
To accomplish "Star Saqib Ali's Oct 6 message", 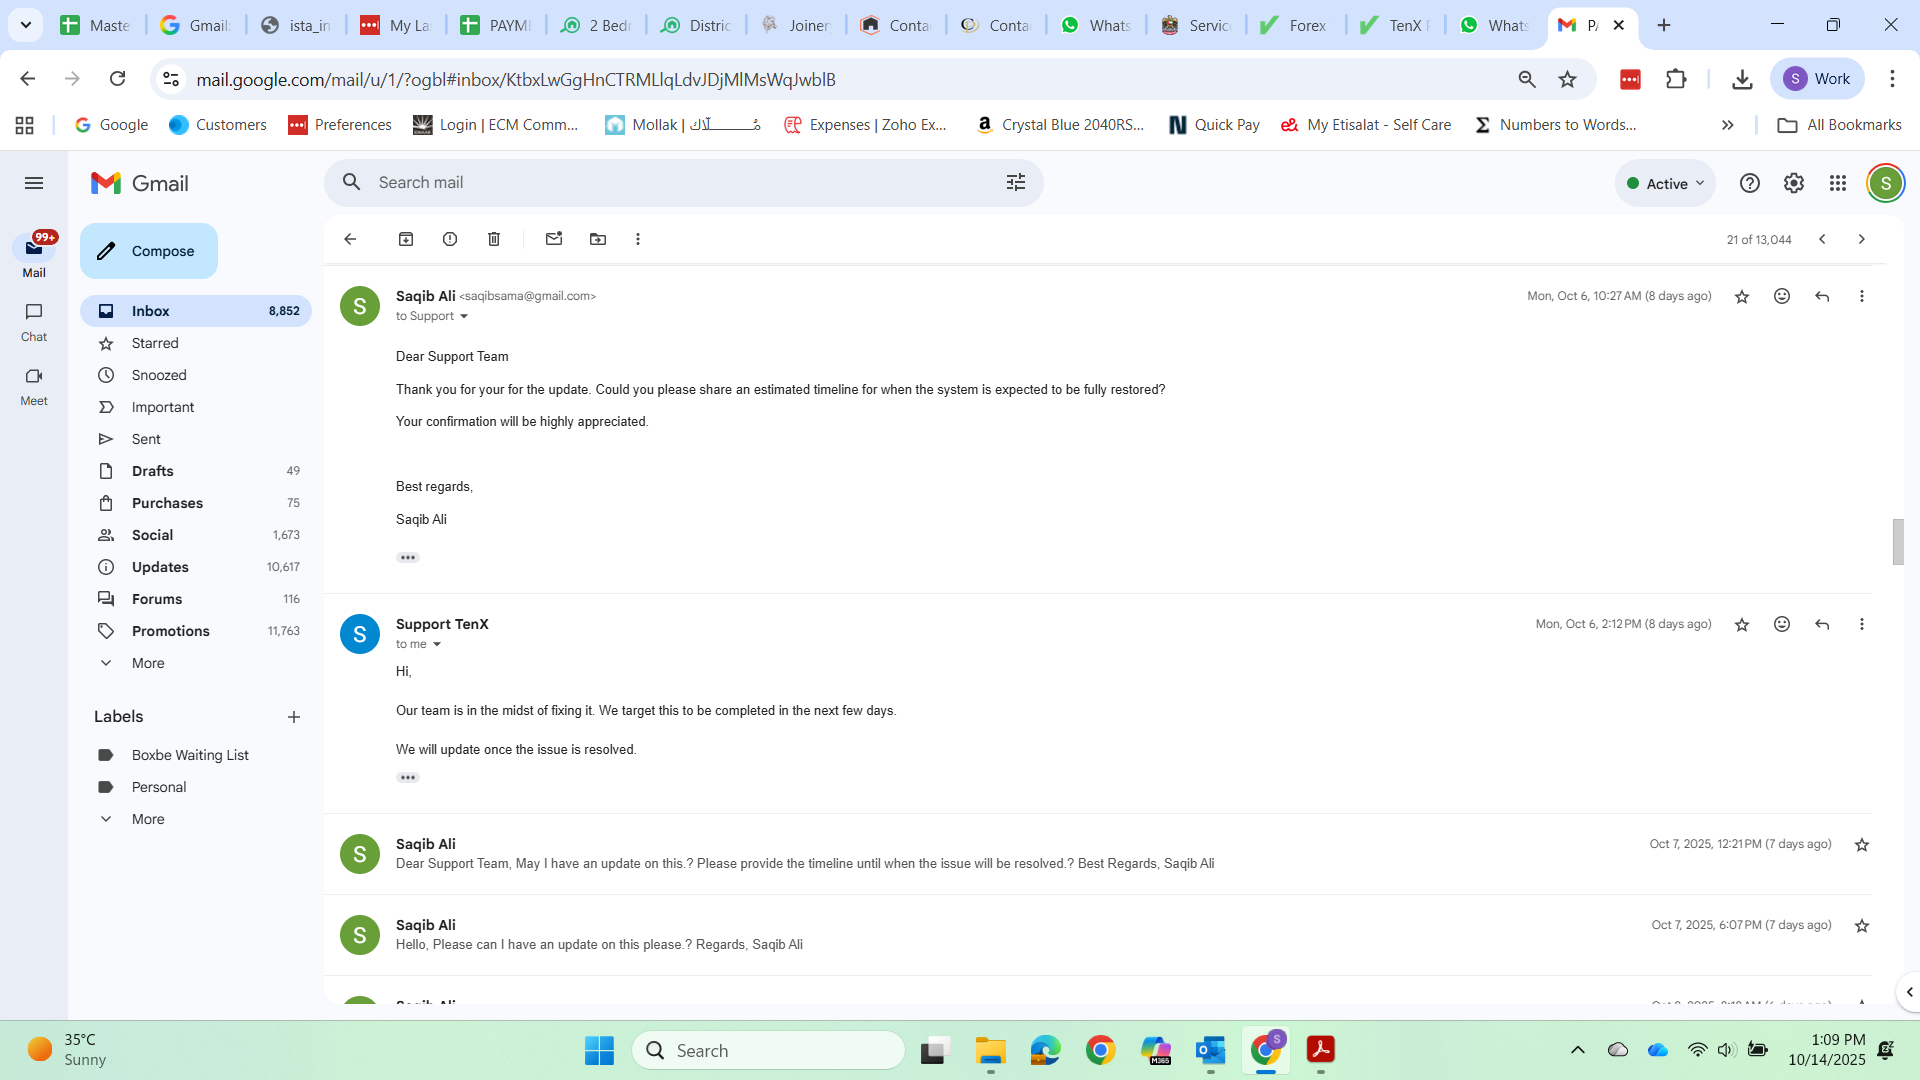I will (x=1742, y=297).
